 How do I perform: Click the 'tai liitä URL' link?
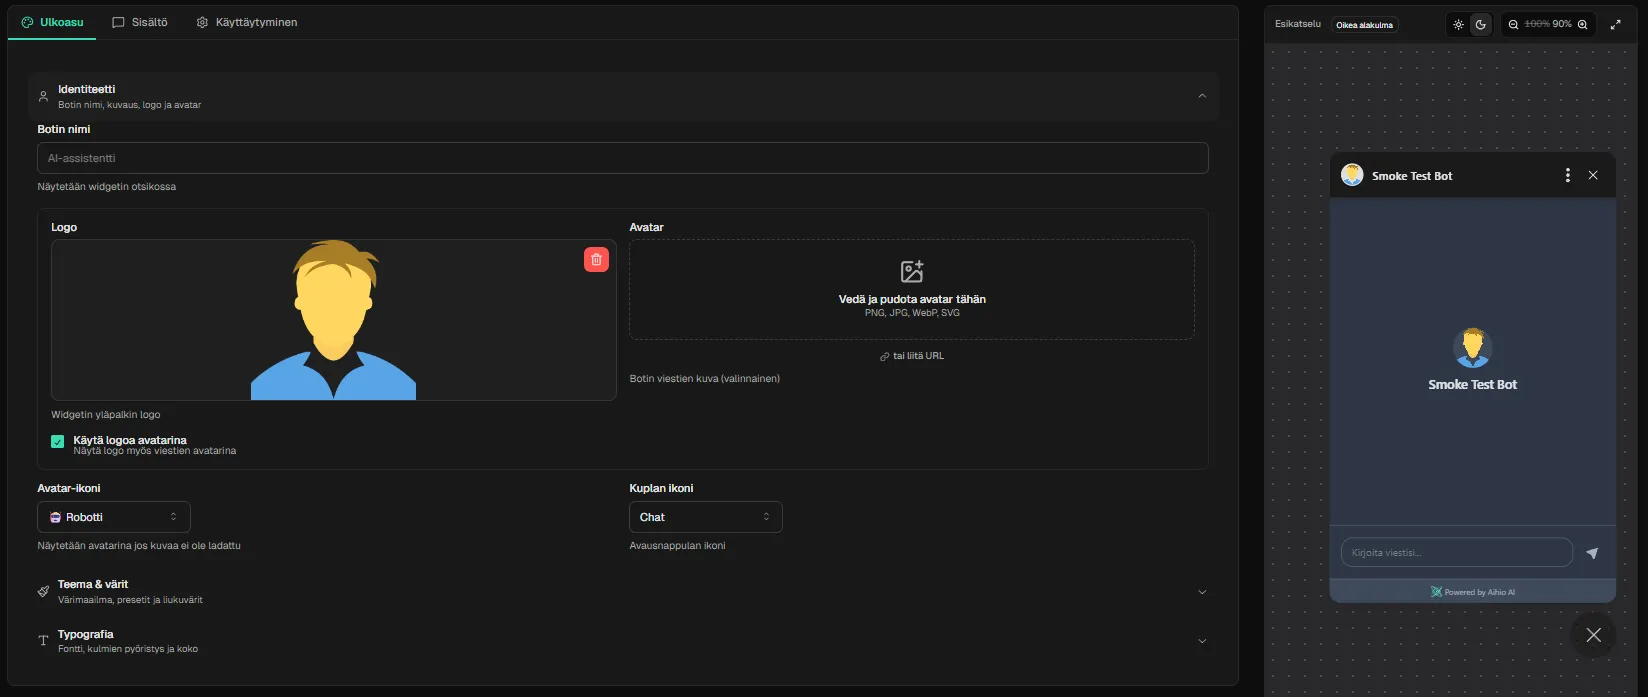912,356
